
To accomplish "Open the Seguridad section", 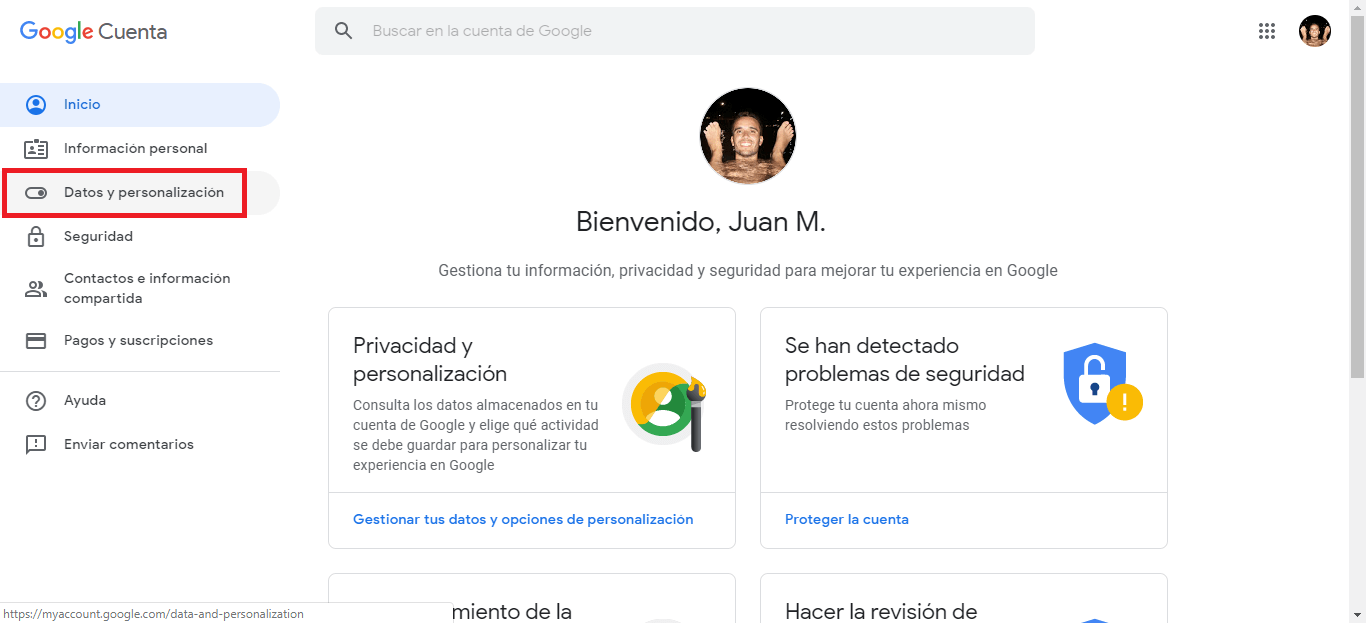I will coord(140,237).
